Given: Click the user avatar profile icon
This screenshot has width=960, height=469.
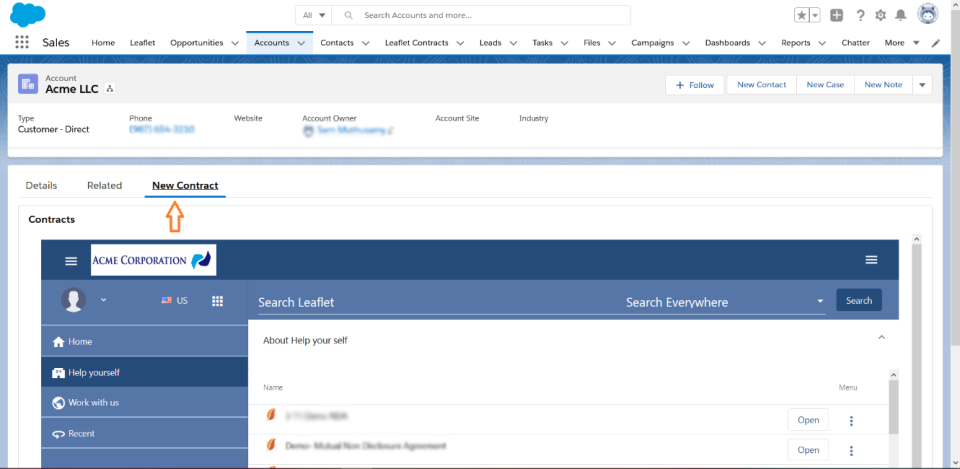Looking at the screenshot, I should pyautogui.click(x=928, y=15).
